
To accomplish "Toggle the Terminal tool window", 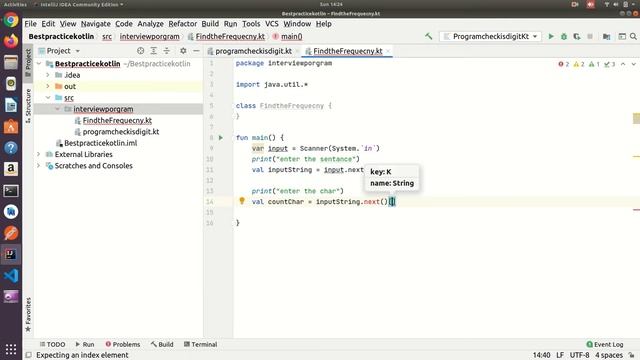I will [x=200, y=344].
